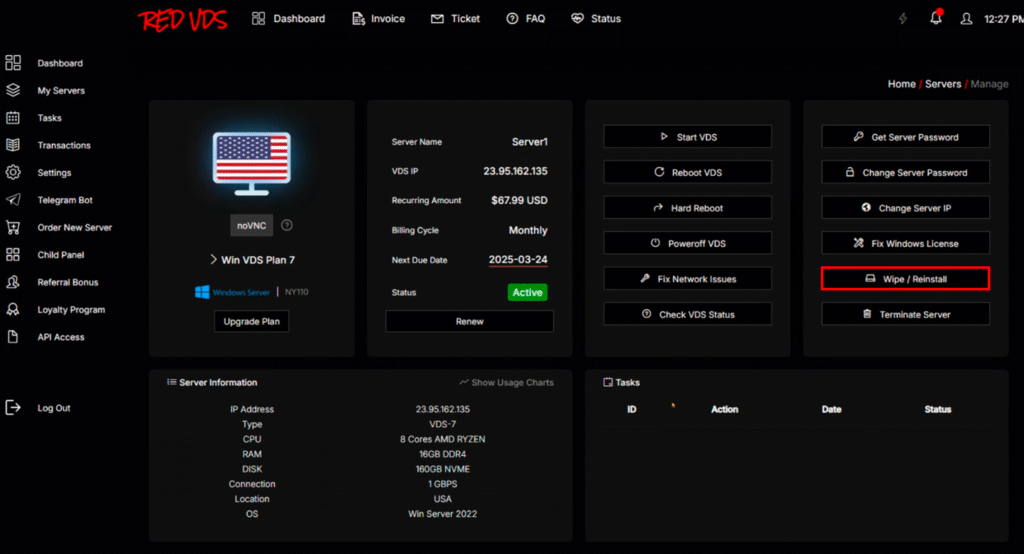Click the user profile icon
Screen dimensions: 1024x554
pos(966,19)
